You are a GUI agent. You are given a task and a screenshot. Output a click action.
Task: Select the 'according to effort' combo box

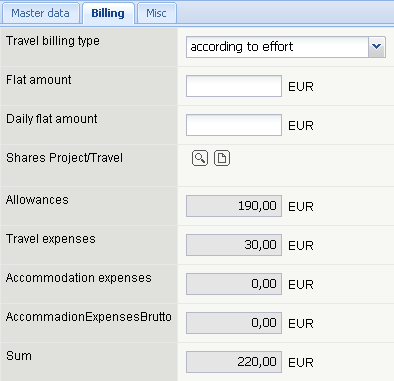tap(286, 47)
